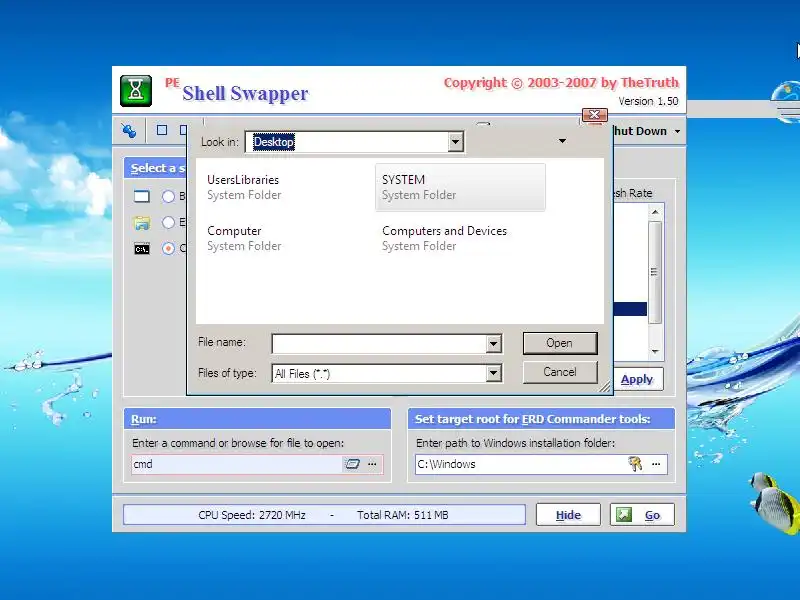Click the Explorer folder icon in shell list
800x600 pixels.
click(141, 222)
